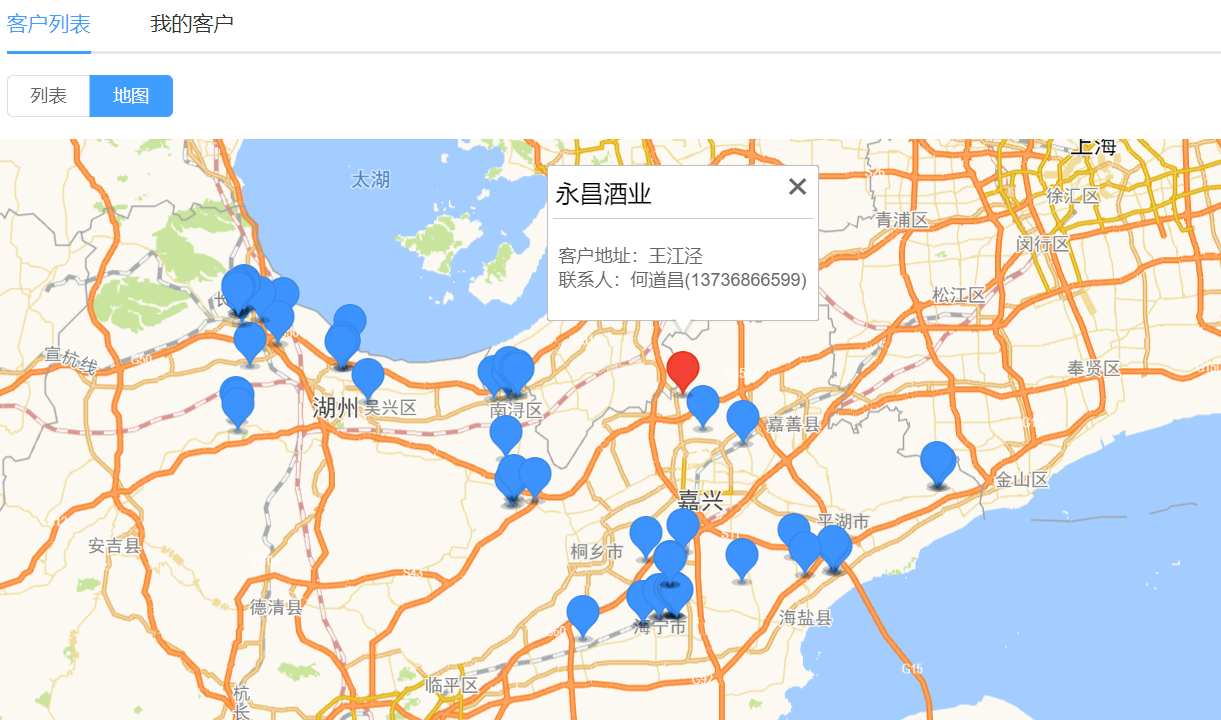Open the marker directly below 南浔区 label

tap(505, 433)
